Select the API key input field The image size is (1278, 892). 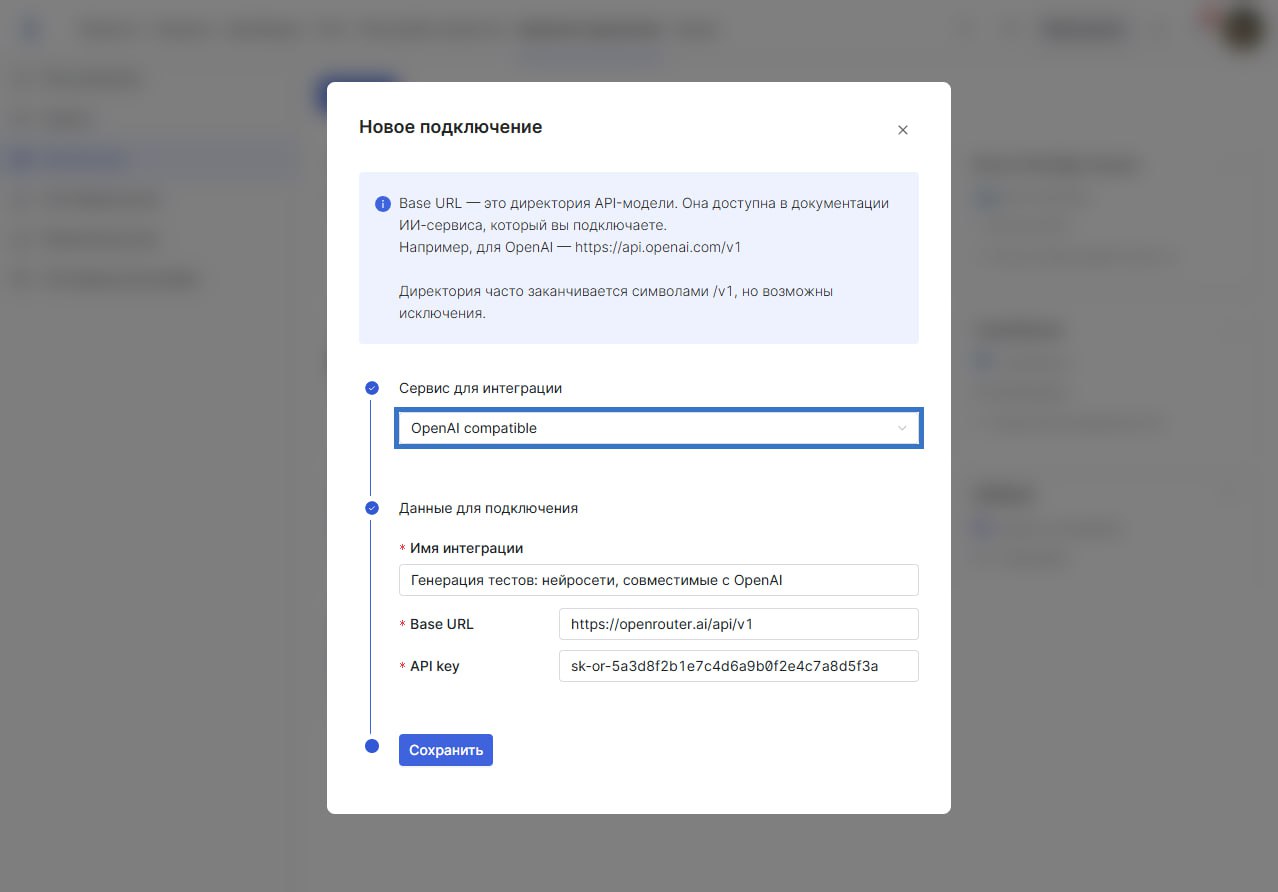(738, 666)
